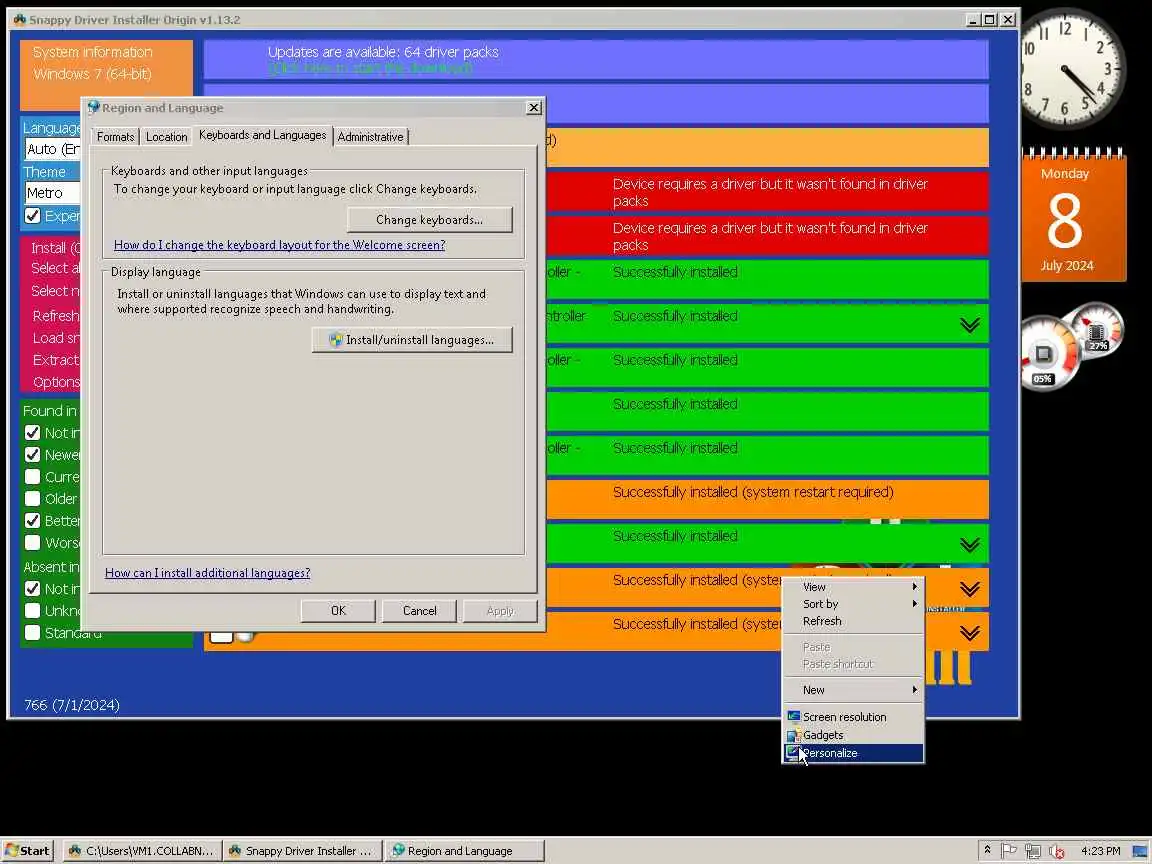Click Load snapshot in Snappy sidebar
Viewport: 1152px width, 864px height.
click(x=57, y=338)
